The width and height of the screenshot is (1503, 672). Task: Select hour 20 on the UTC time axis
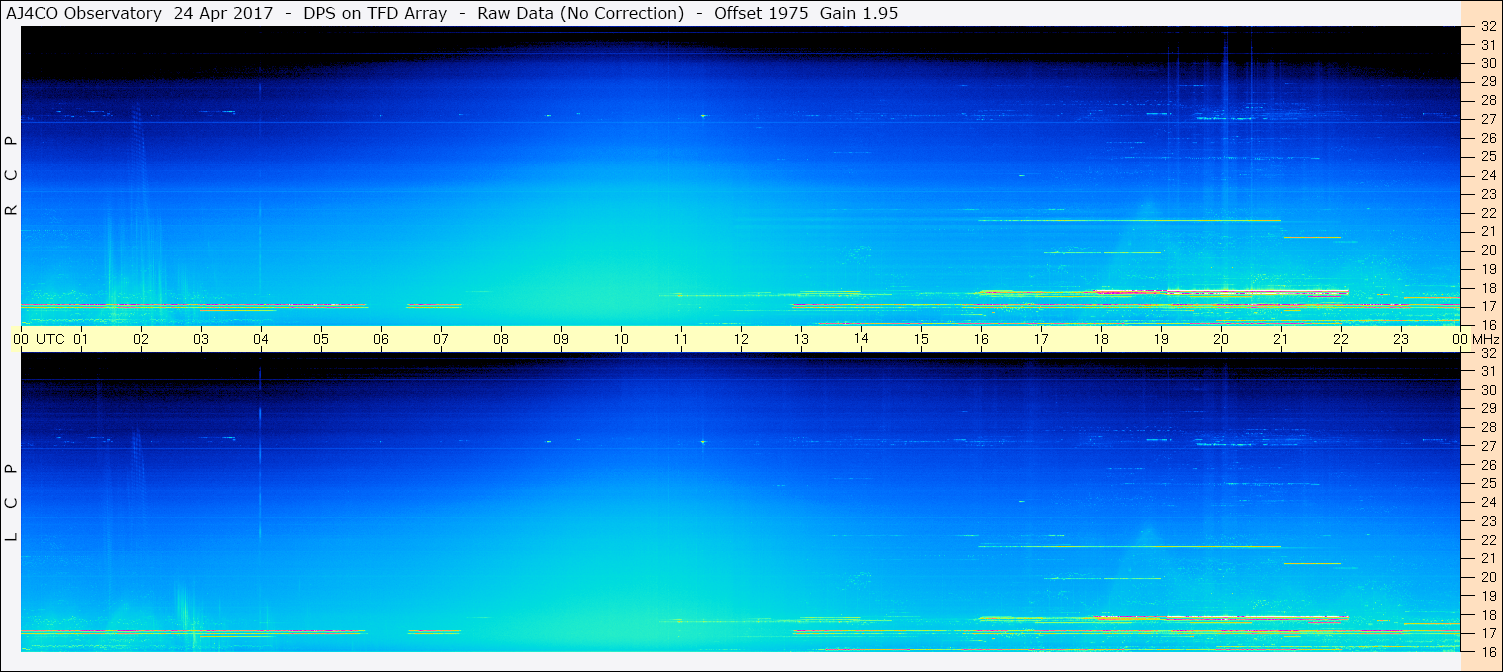(x=1221, y=339)
